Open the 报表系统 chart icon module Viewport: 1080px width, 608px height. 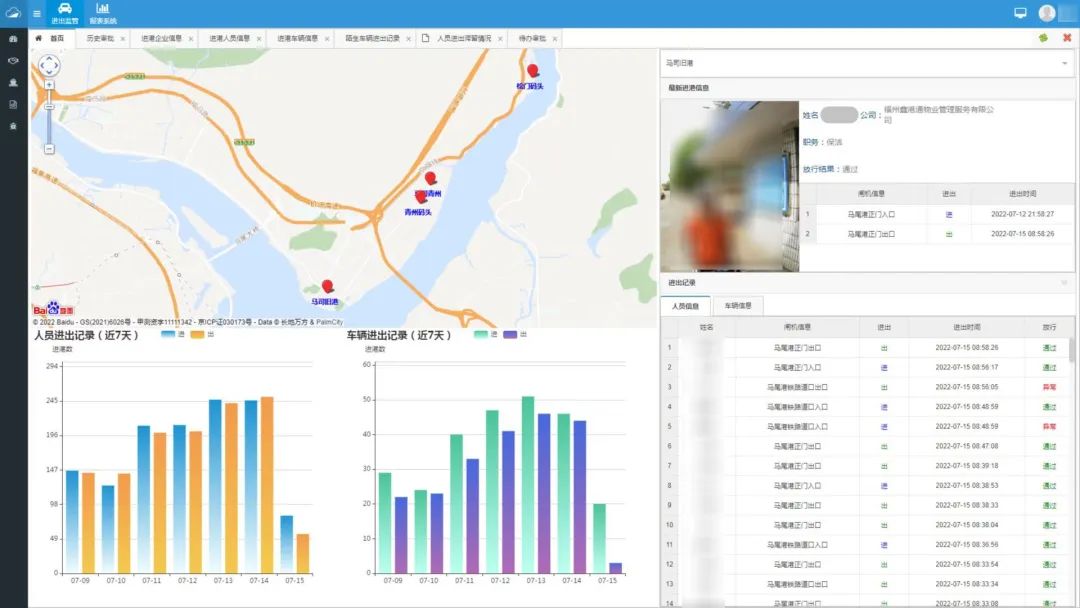tap(103, 13)
